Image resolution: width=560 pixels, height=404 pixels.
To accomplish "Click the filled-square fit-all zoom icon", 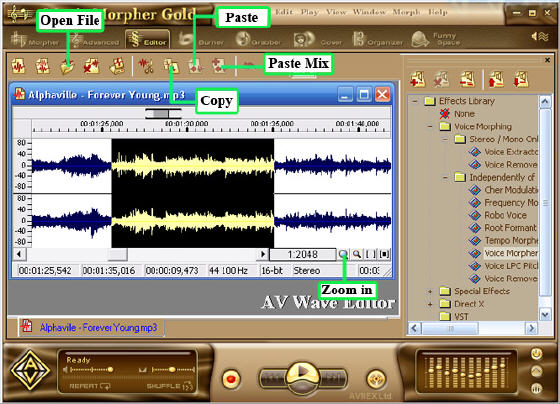I will (x=384, y=254).
